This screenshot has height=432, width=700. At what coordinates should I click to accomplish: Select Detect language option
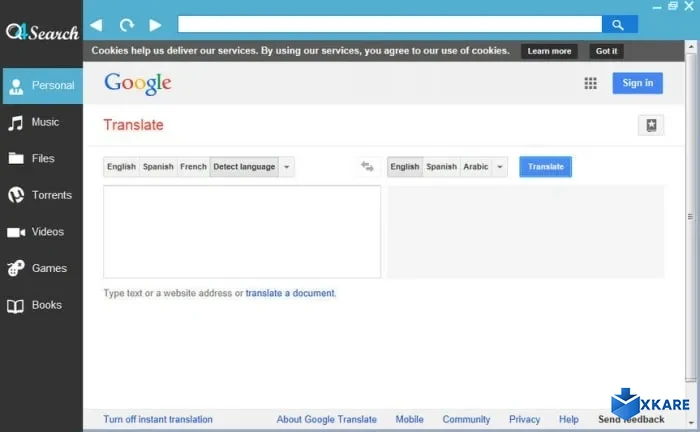pos(244,166)
